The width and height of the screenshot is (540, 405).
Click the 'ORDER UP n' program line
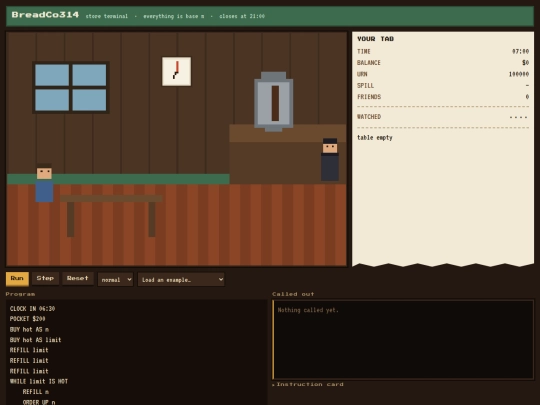pos(39,402)
